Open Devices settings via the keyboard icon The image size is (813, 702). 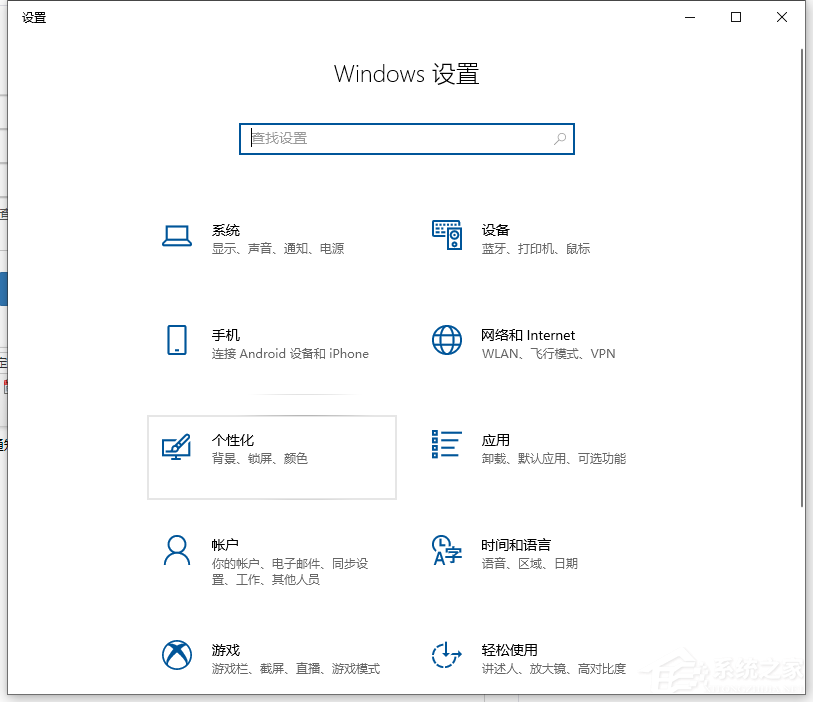click(447, 237)
